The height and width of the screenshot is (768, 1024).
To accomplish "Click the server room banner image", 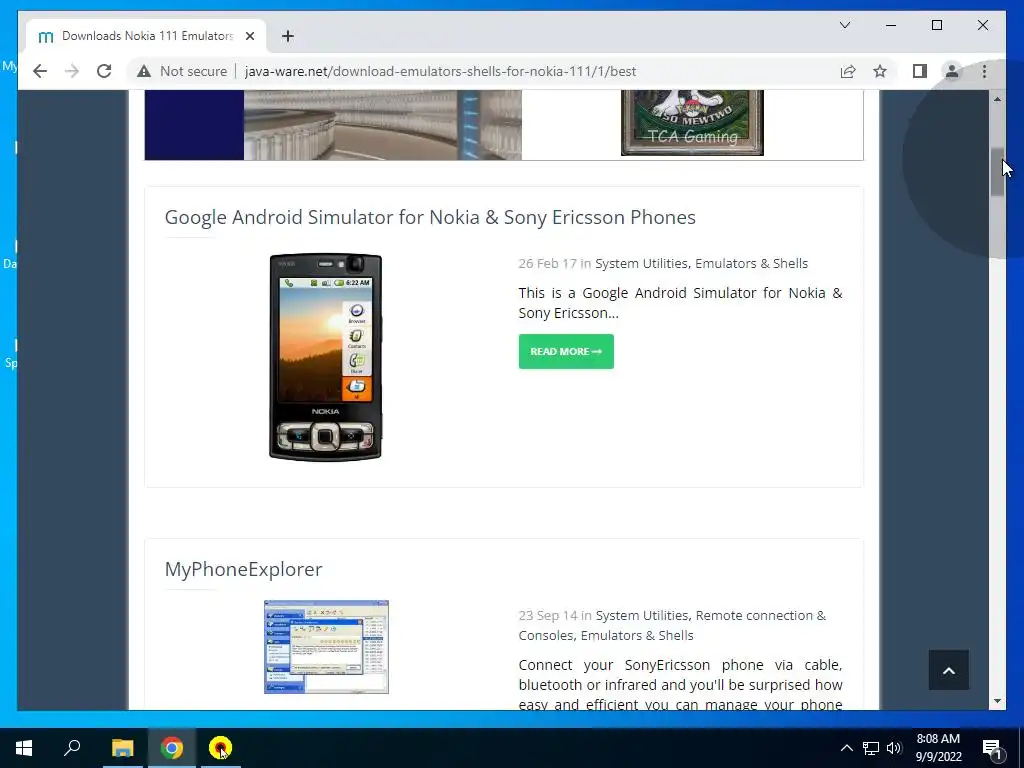I will [x=383, y=125].
